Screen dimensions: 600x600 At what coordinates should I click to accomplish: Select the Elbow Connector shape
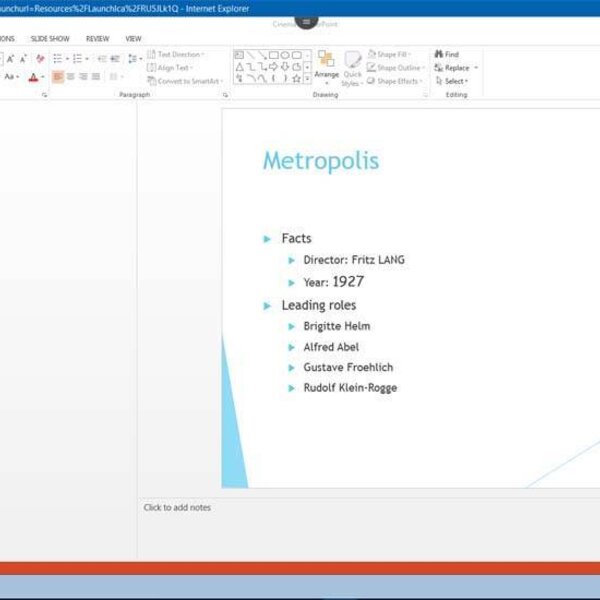pyautogui.click(x=251, y=67)
